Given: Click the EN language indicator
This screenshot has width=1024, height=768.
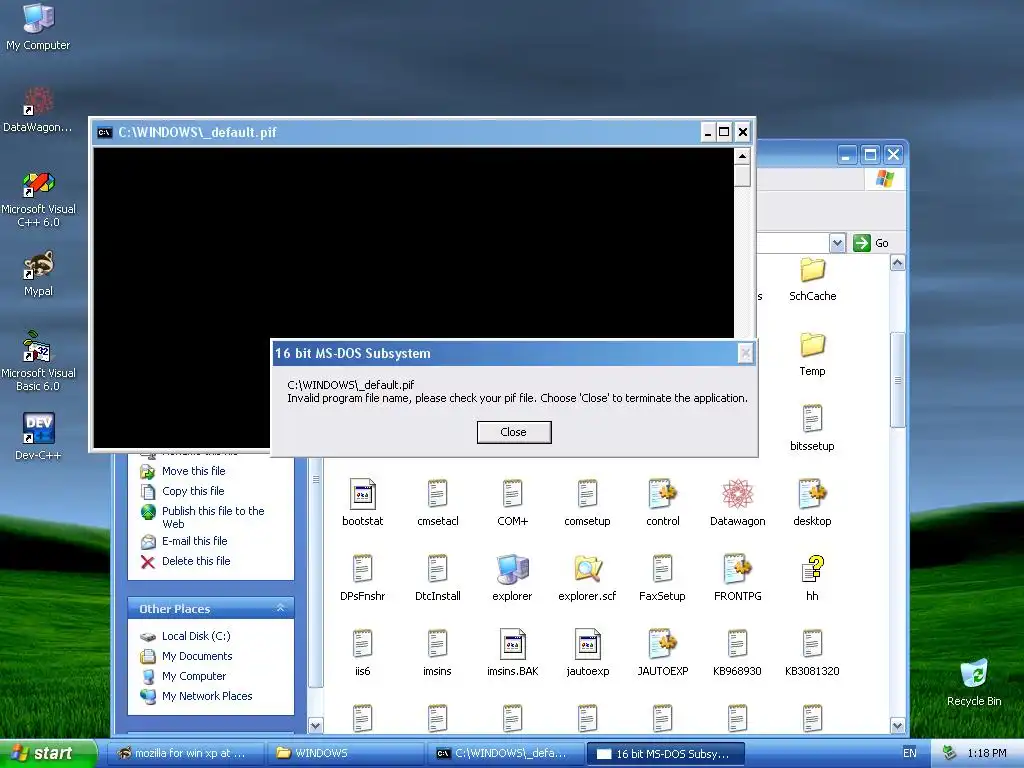Looking at the screenshot, I should tap(909, 753).
